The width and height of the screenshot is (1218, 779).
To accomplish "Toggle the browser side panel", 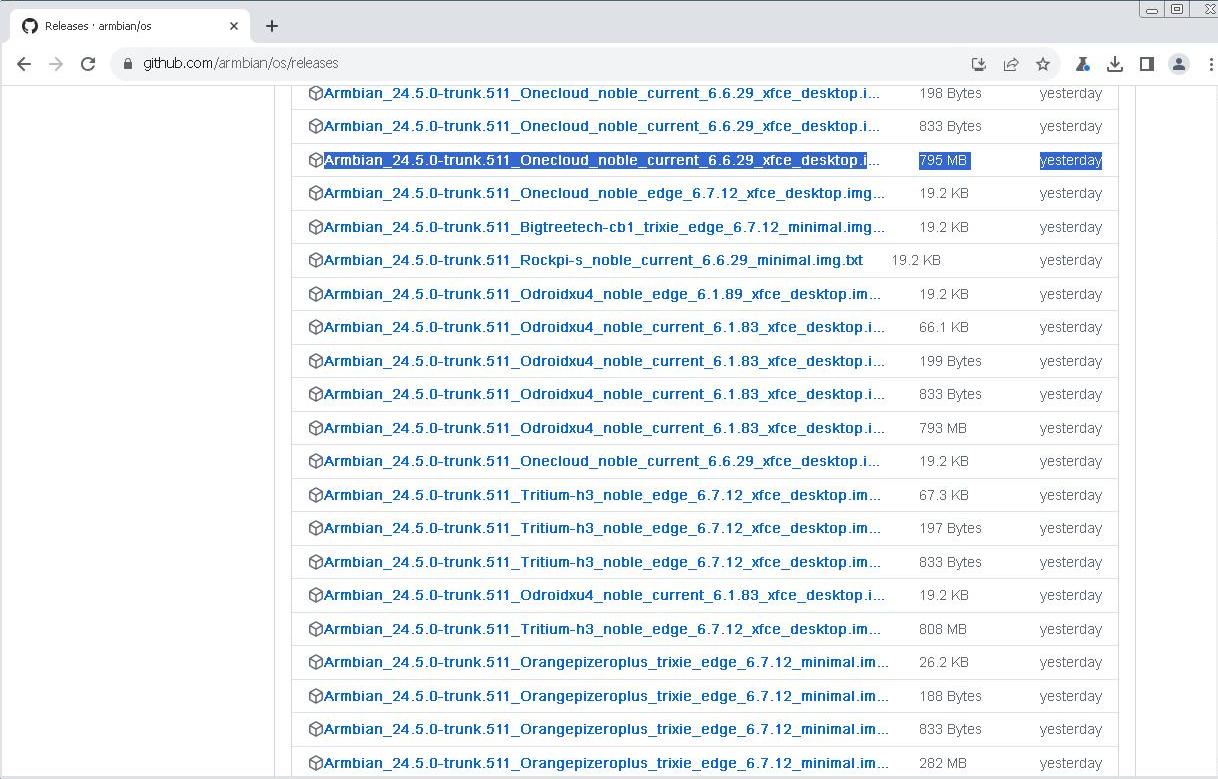I will point(1147,64).
